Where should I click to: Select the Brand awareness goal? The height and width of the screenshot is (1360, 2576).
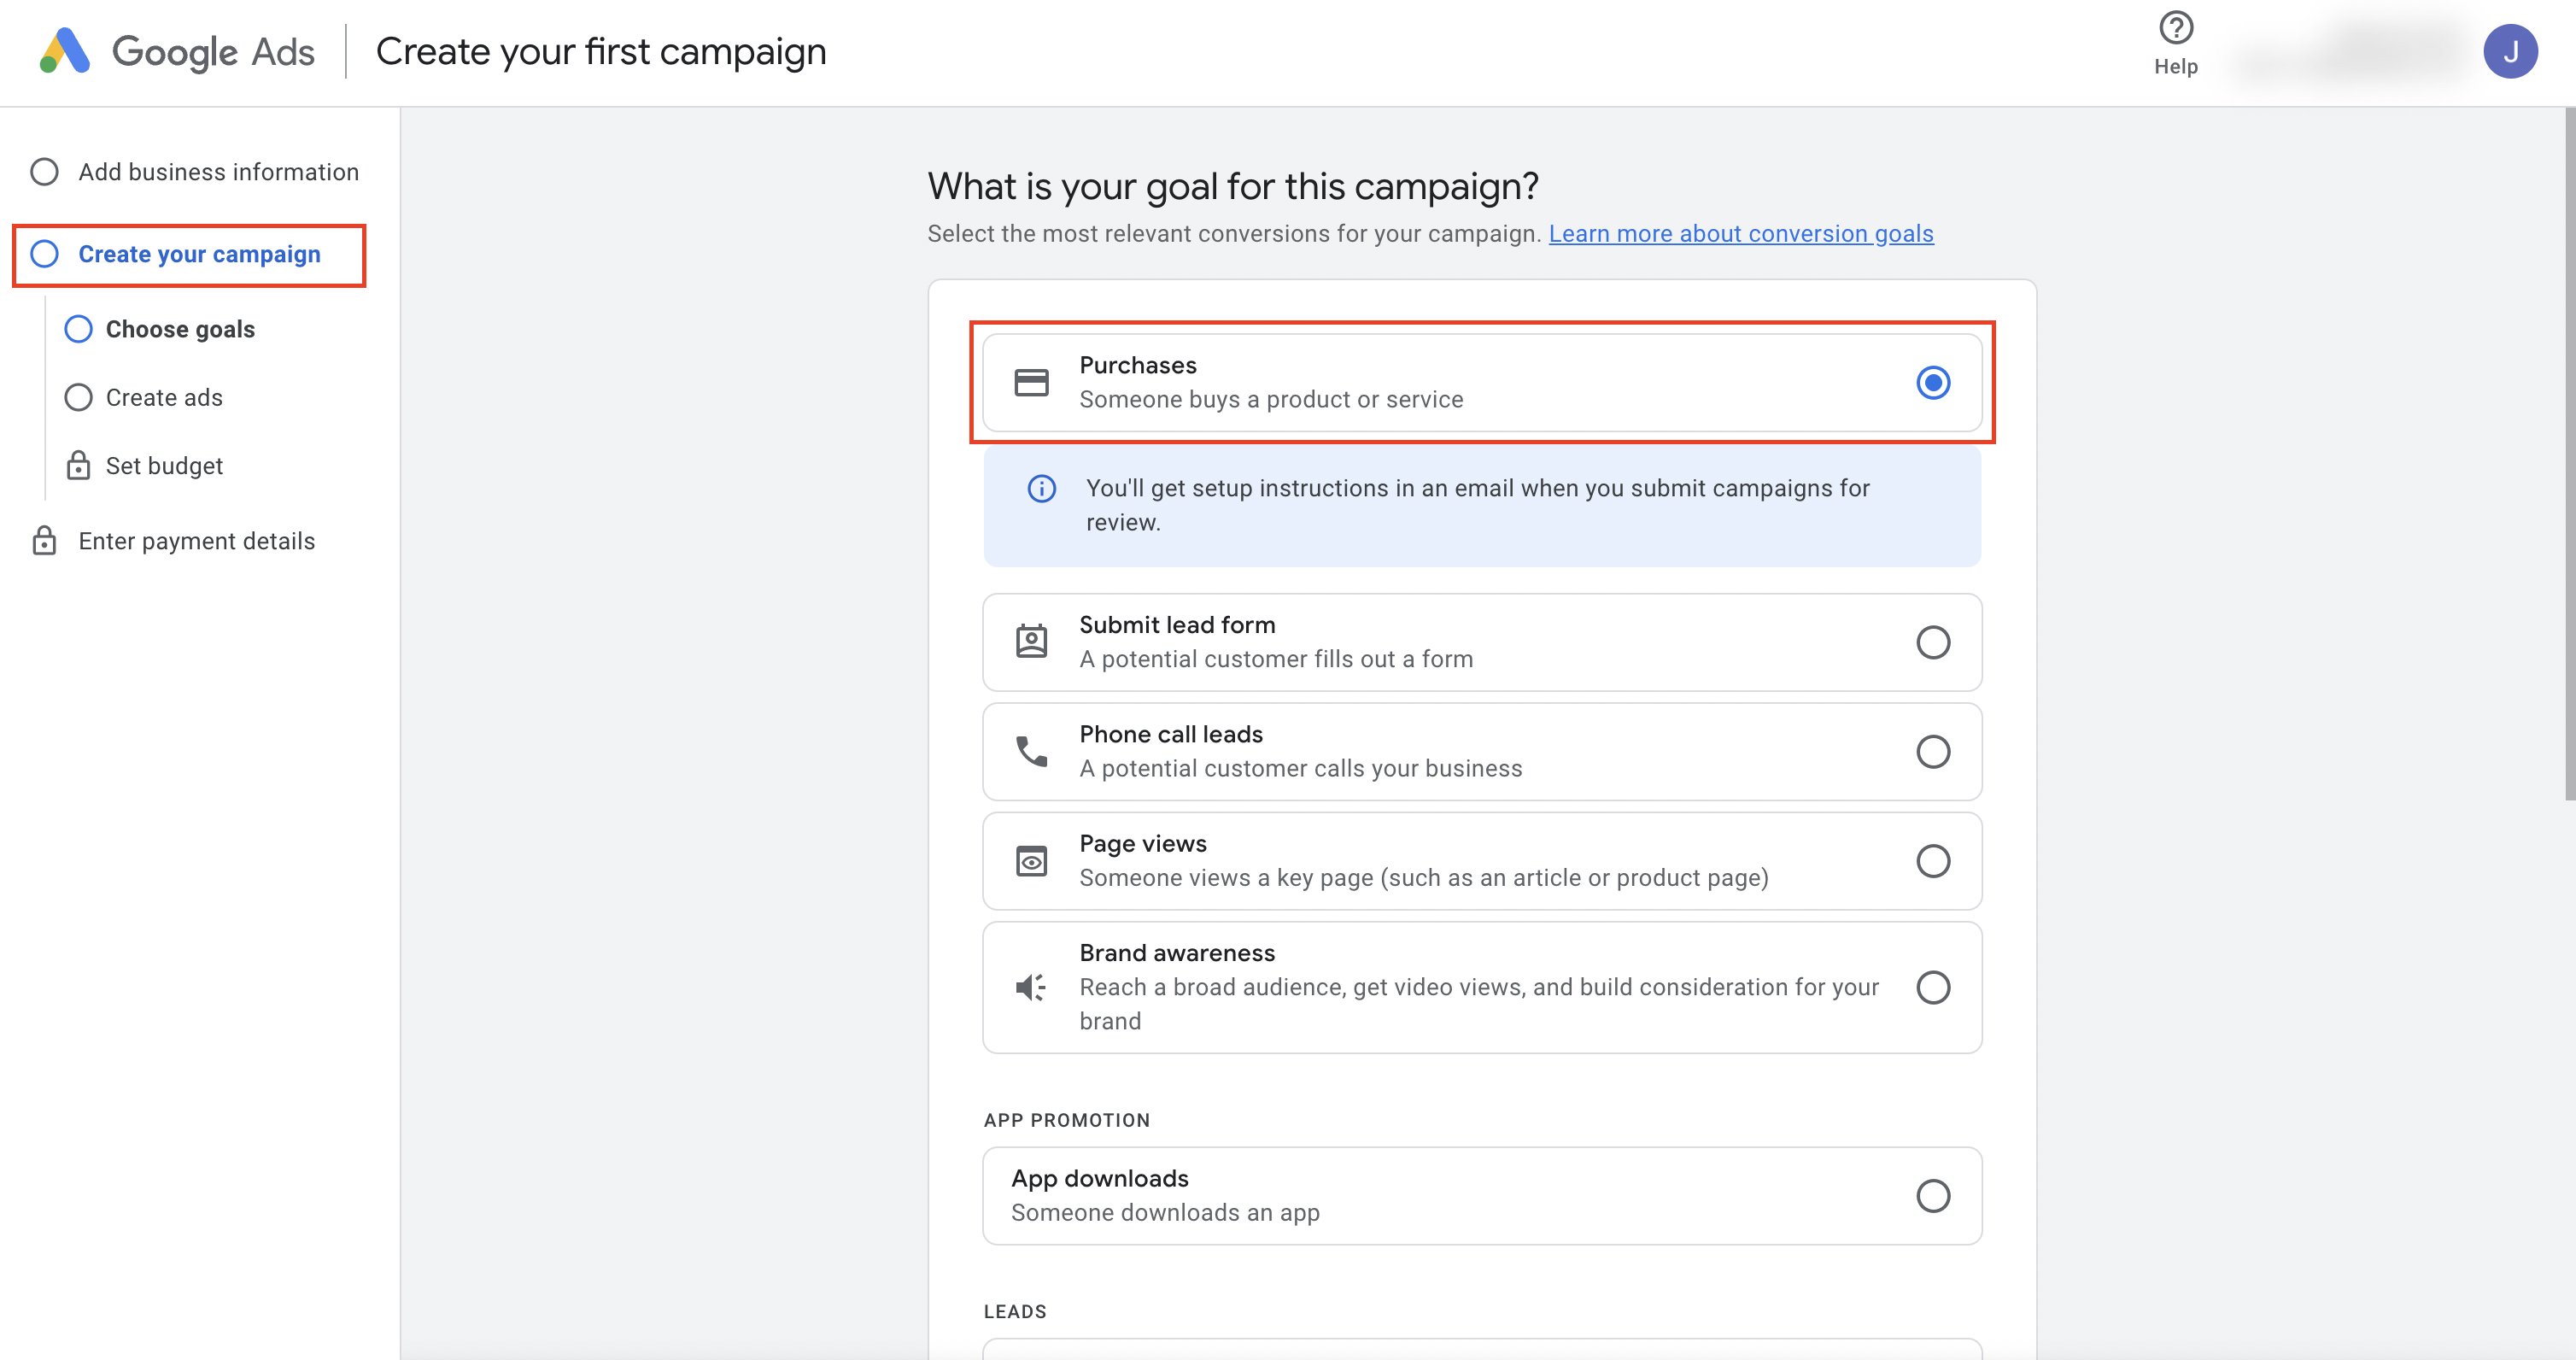[1934, 987]
